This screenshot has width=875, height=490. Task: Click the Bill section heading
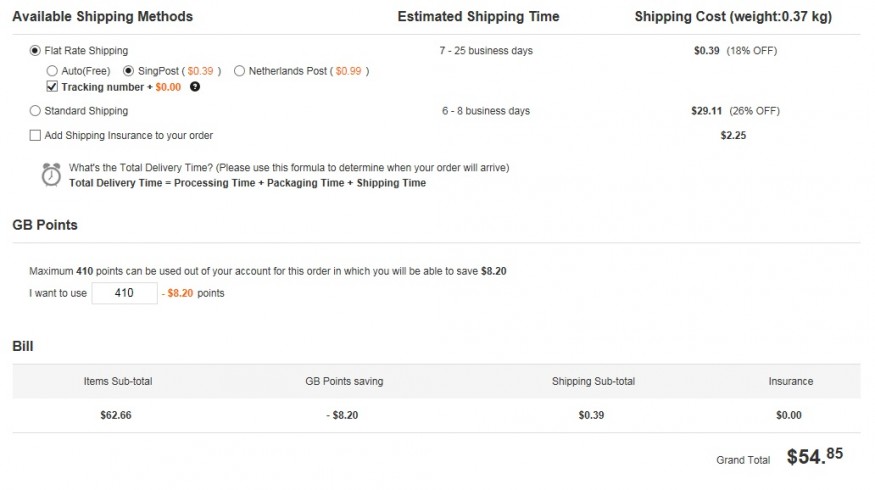[x=23, y=346]
